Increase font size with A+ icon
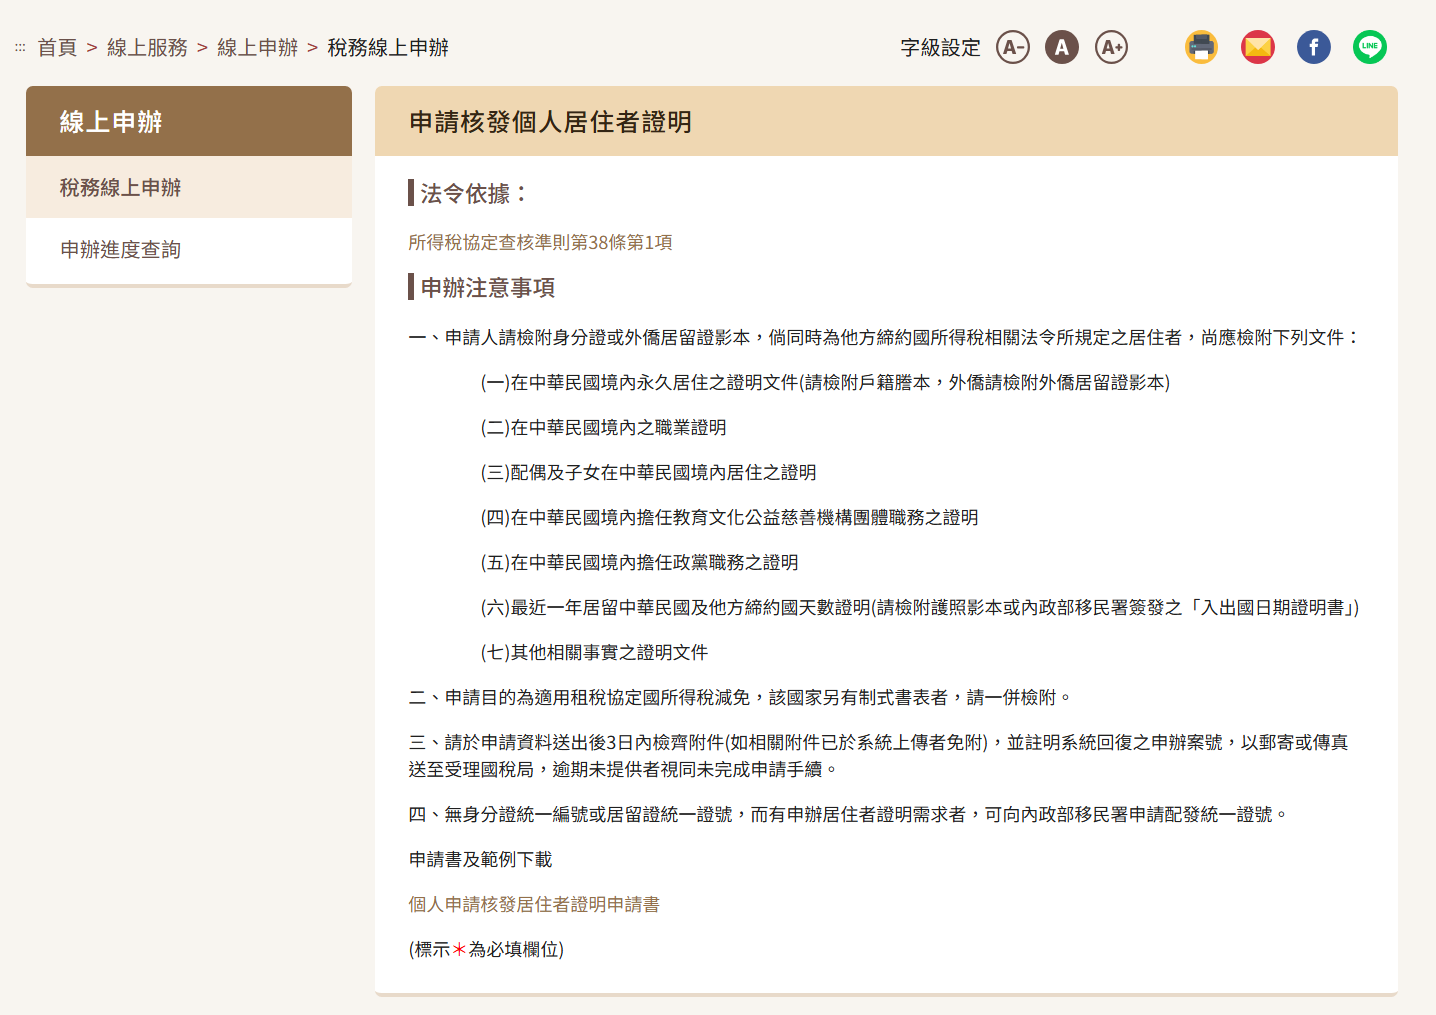This screenshot has height=1015, width=1436. pos(1111,47)
